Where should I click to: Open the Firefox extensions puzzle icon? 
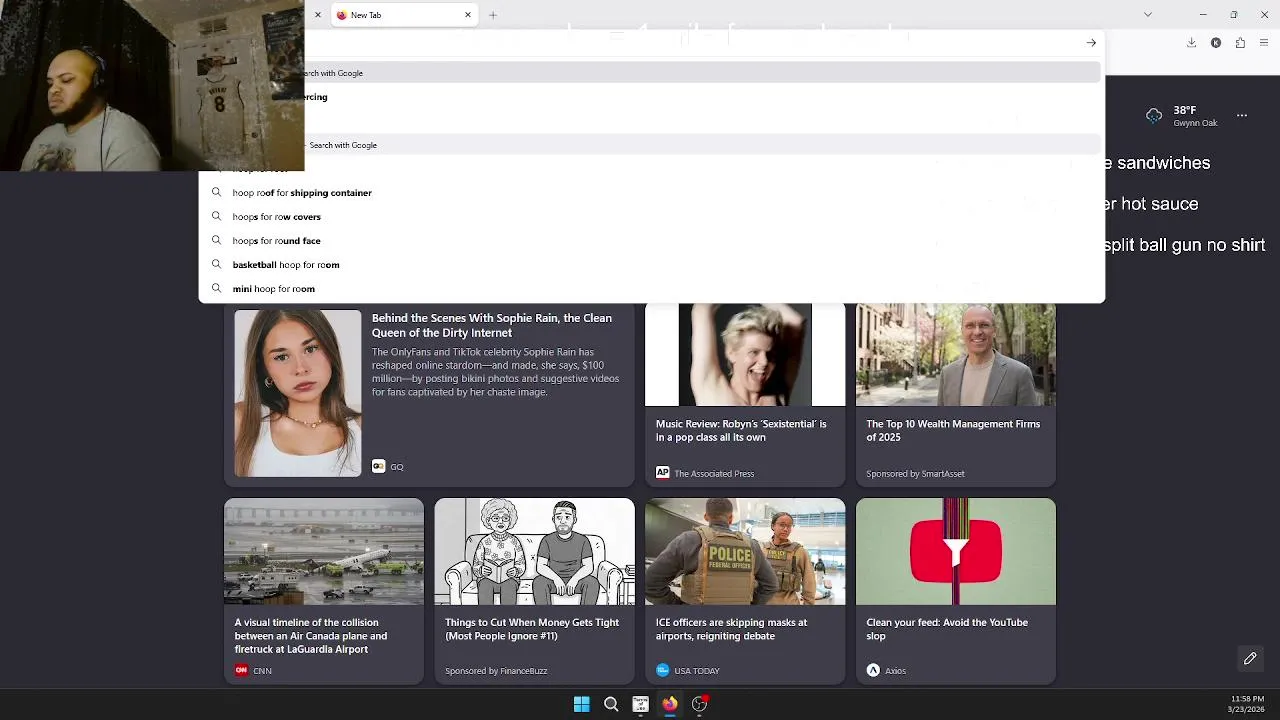(x=1240, y=43)
